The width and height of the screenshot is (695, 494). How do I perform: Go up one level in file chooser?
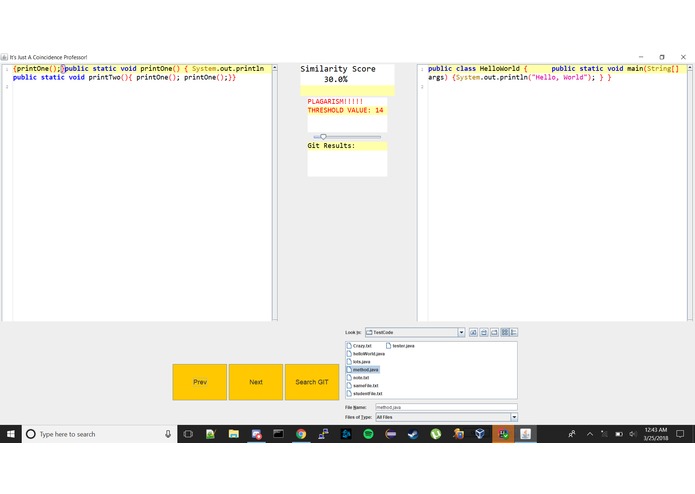click(473, 332)
